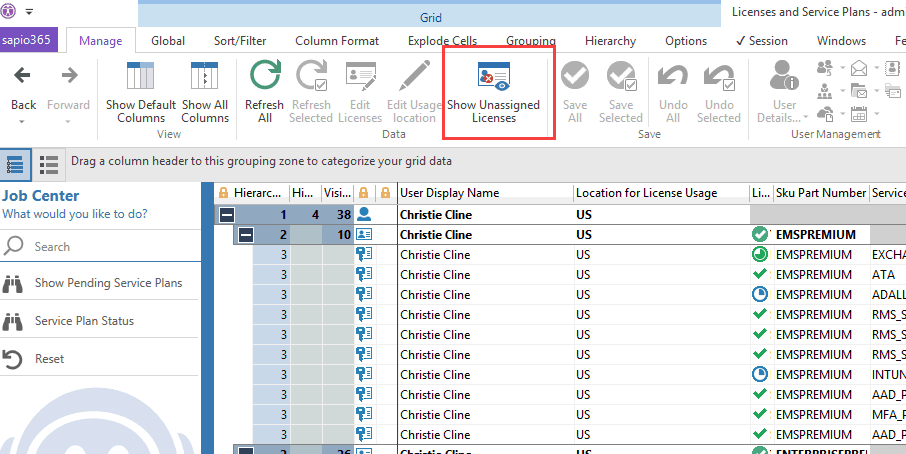
Task: Open Show Pending Service Plans binoculars
Action: pyautogui.click(x=14, y=283)
